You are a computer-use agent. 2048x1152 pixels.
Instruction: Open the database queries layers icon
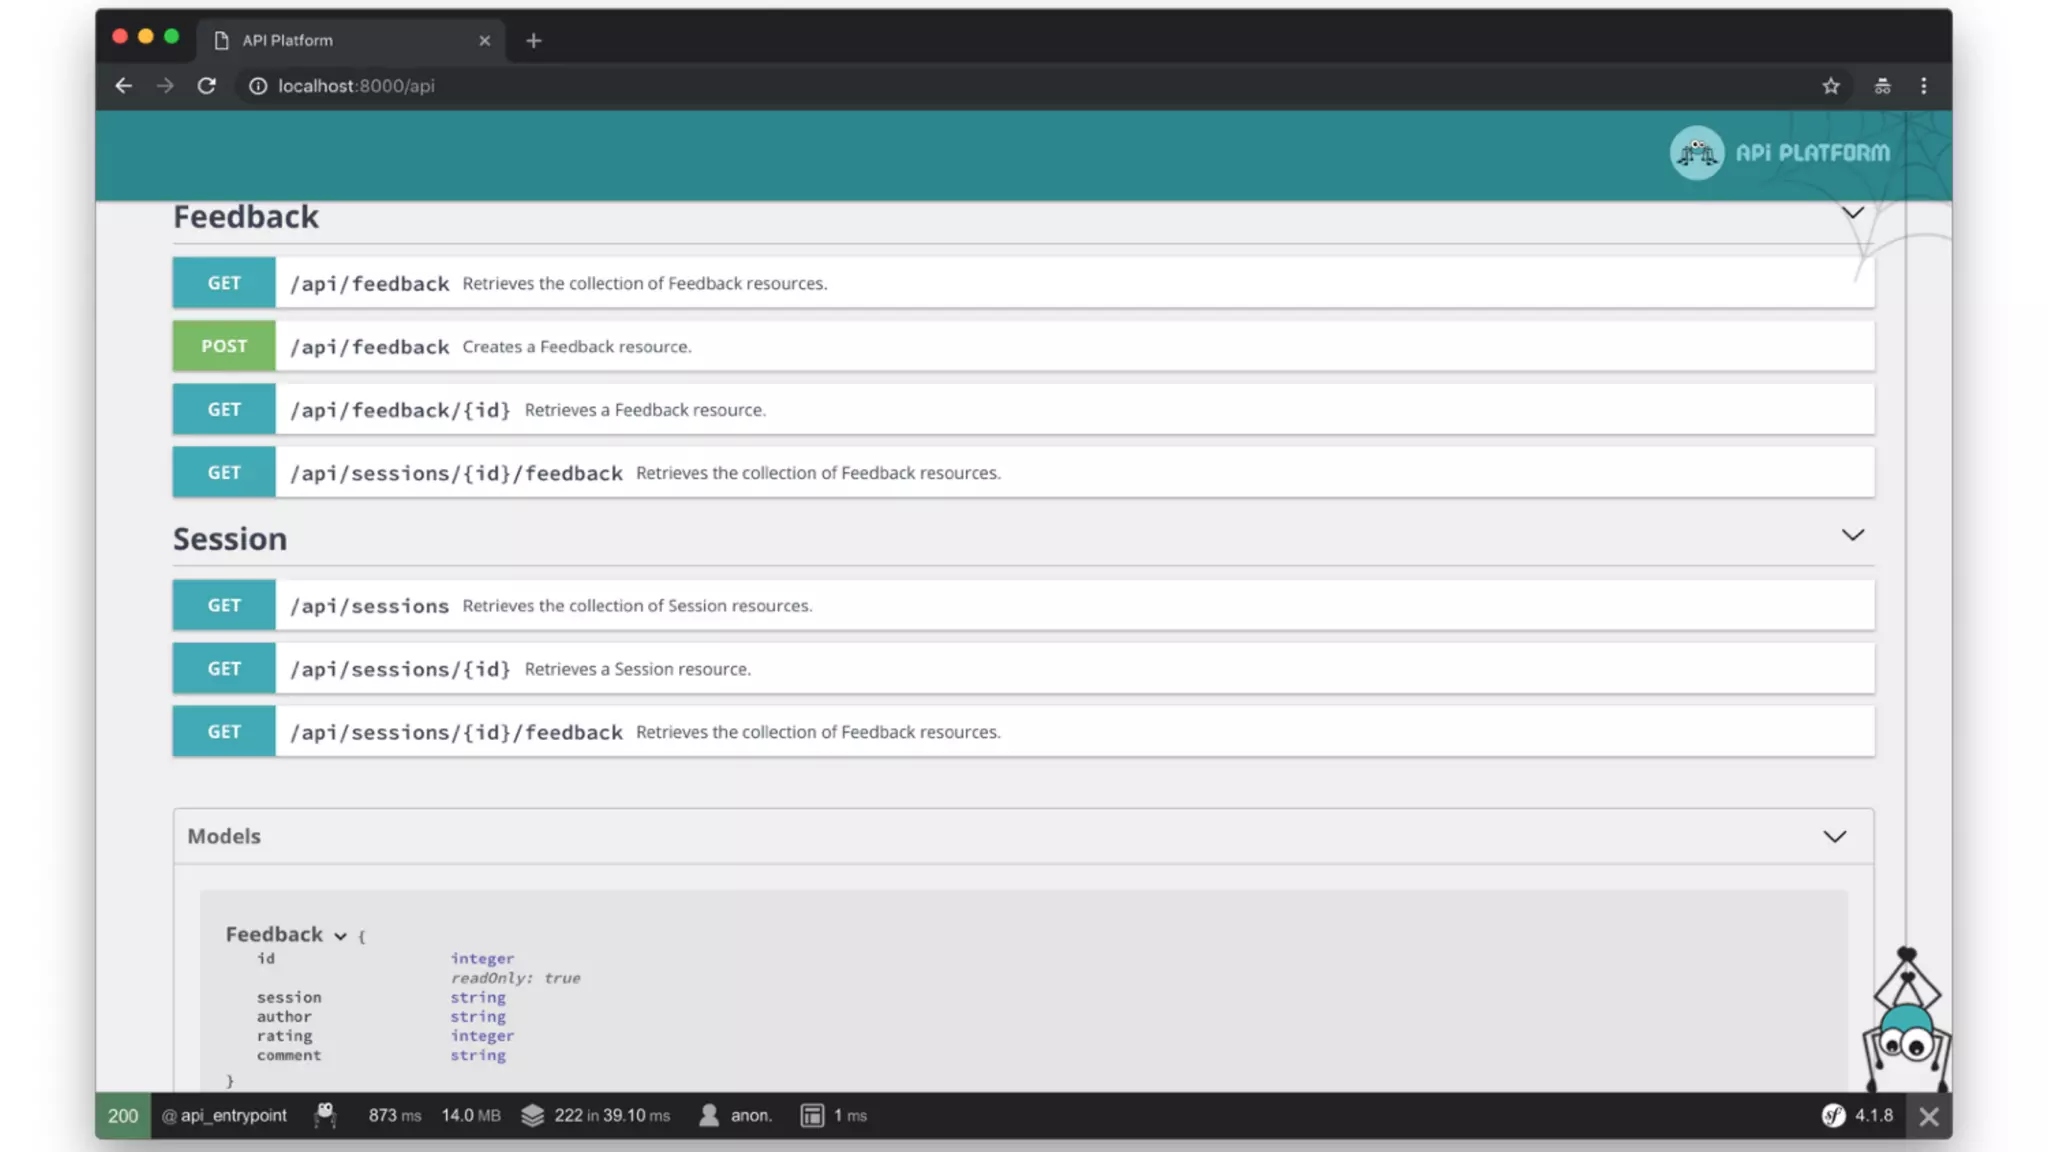[533, 1115]
